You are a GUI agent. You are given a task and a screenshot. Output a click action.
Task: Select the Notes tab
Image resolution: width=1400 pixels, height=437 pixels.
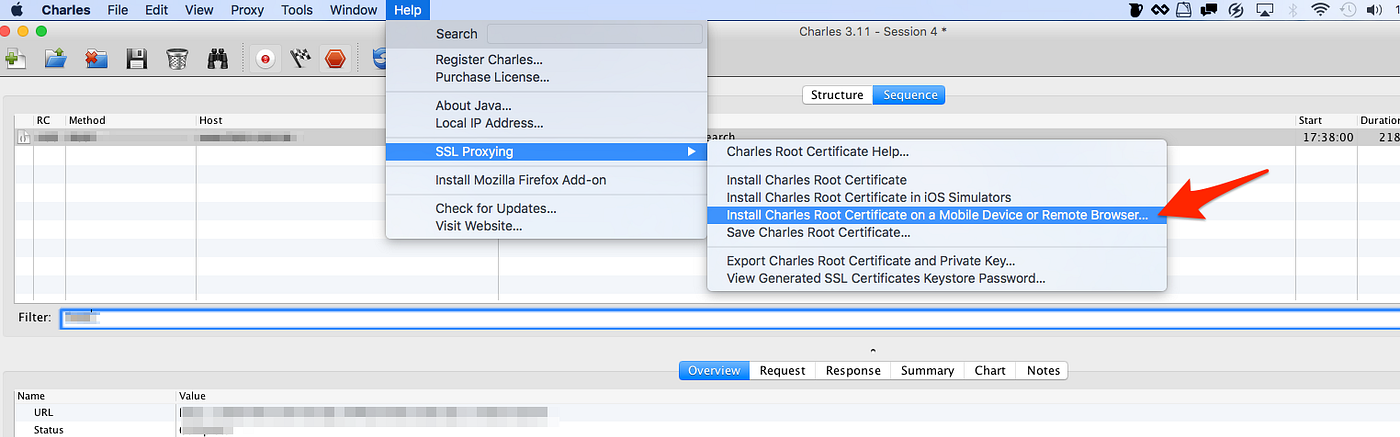1043,370
